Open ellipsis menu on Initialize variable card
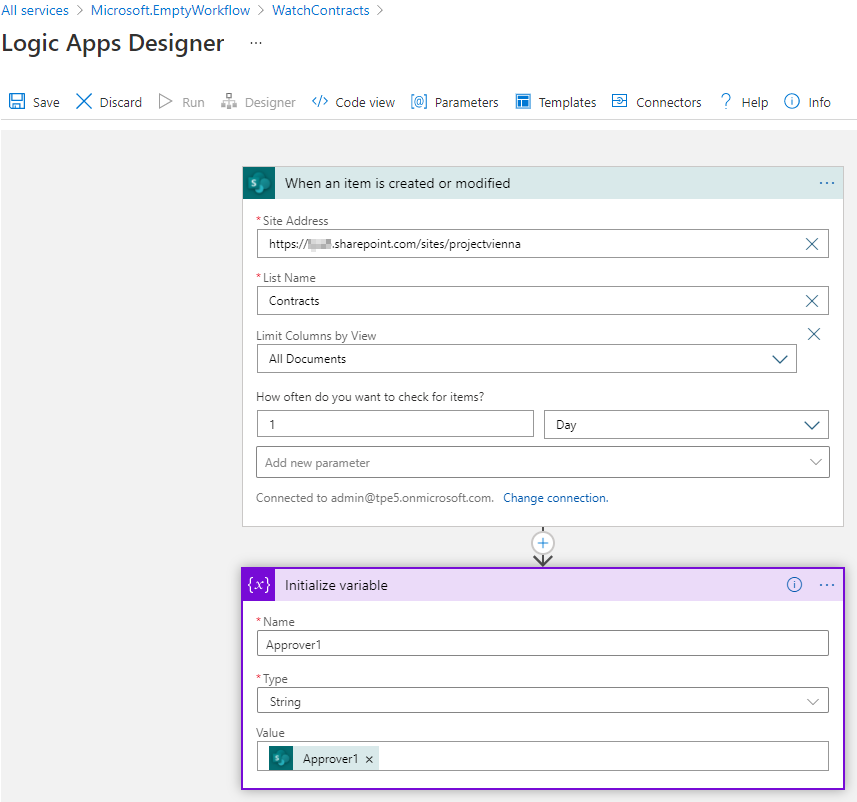 pyautogui.click(x=827, y=585)
